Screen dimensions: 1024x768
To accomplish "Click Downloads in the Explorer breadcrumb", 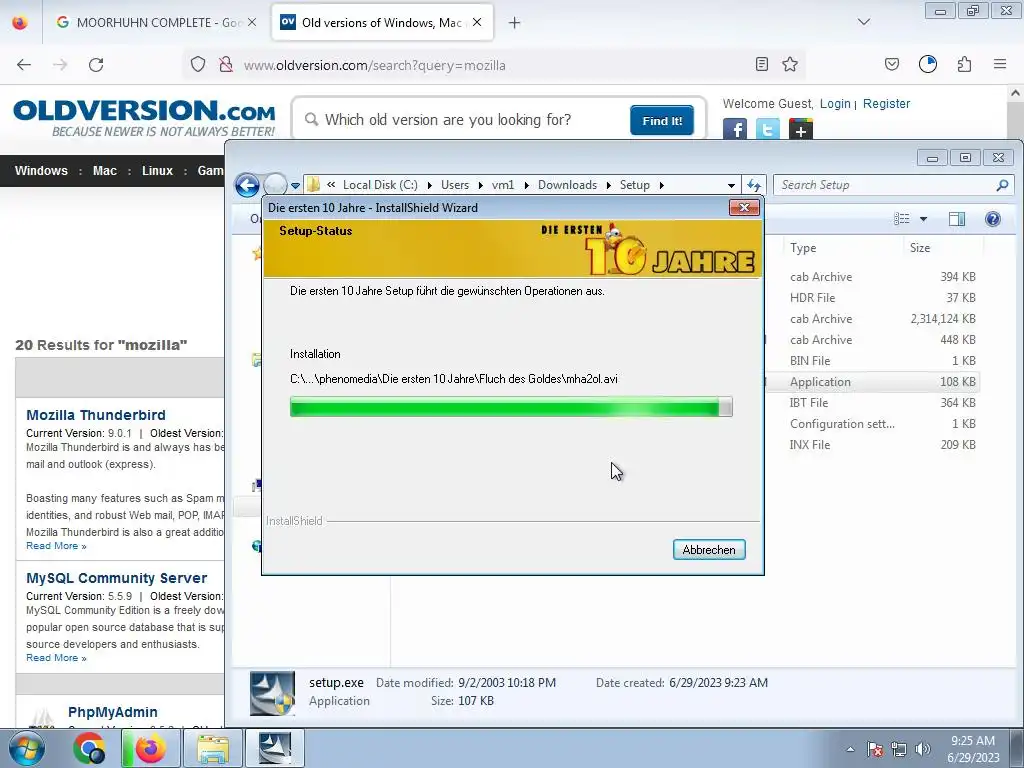I will [x=567, y=185].
